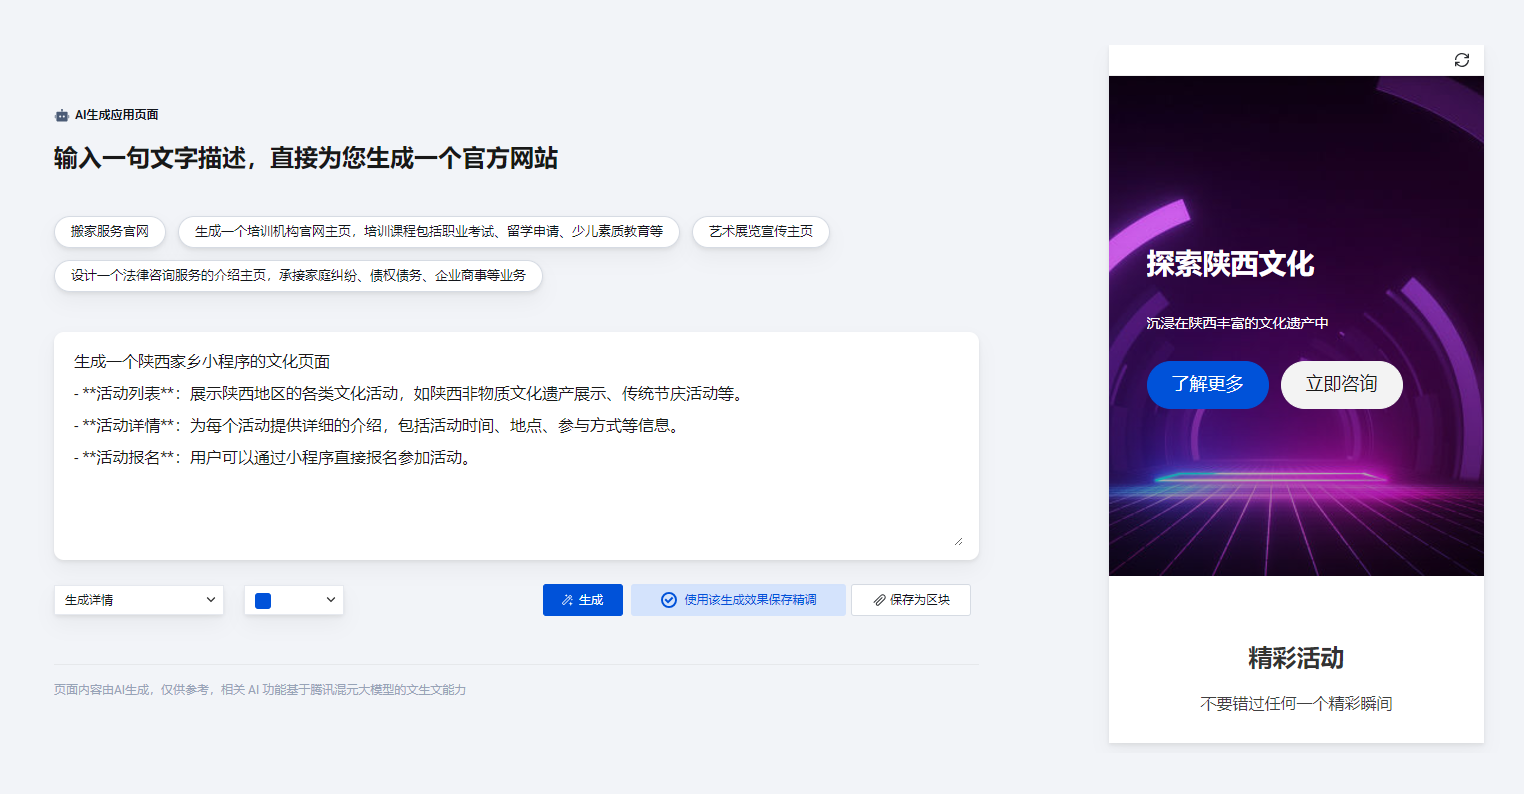The height and width of the screenshot is (794, 1524).
Task: Click the textarea resize handle corner
Action: pyautogui.click(x=958, y=540)
